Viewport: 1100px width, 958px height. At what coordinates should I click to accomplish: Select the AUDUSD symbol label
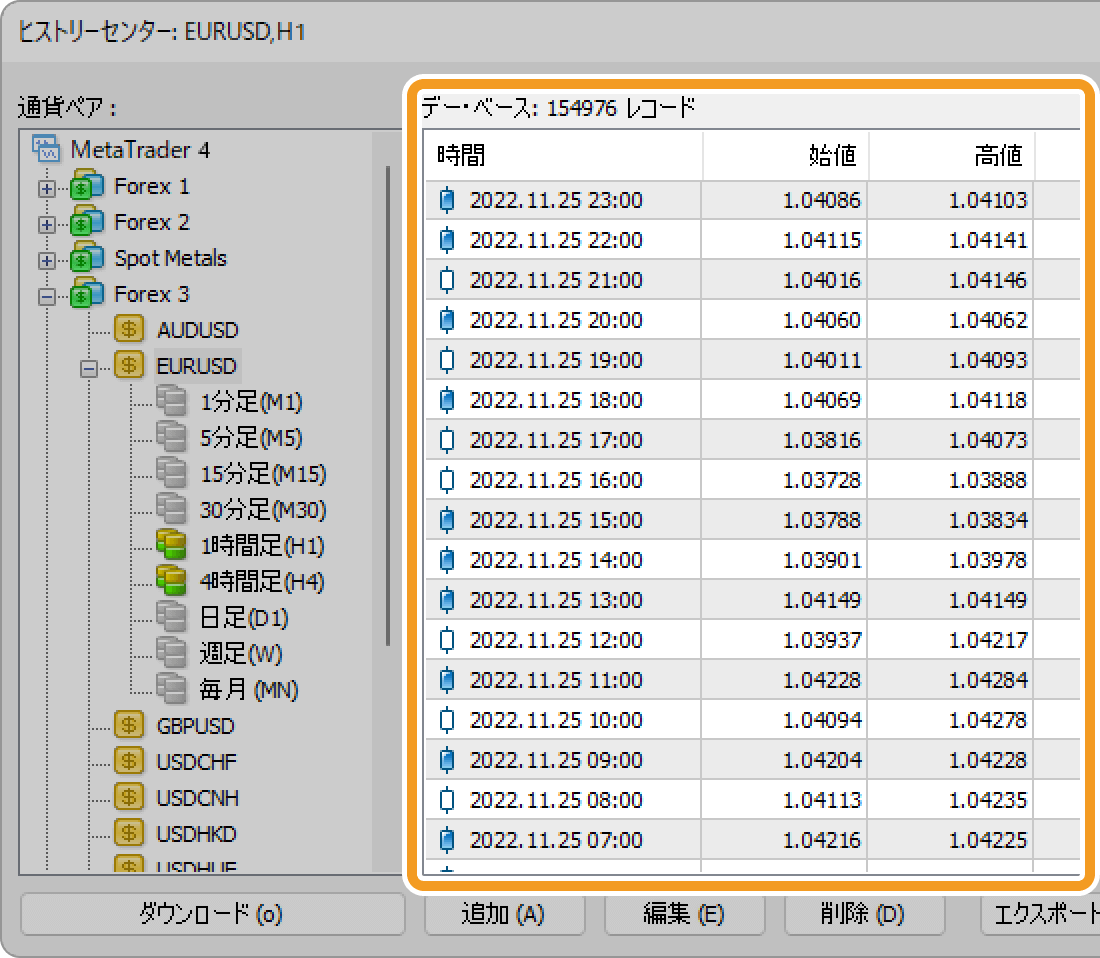coord(198,330)
